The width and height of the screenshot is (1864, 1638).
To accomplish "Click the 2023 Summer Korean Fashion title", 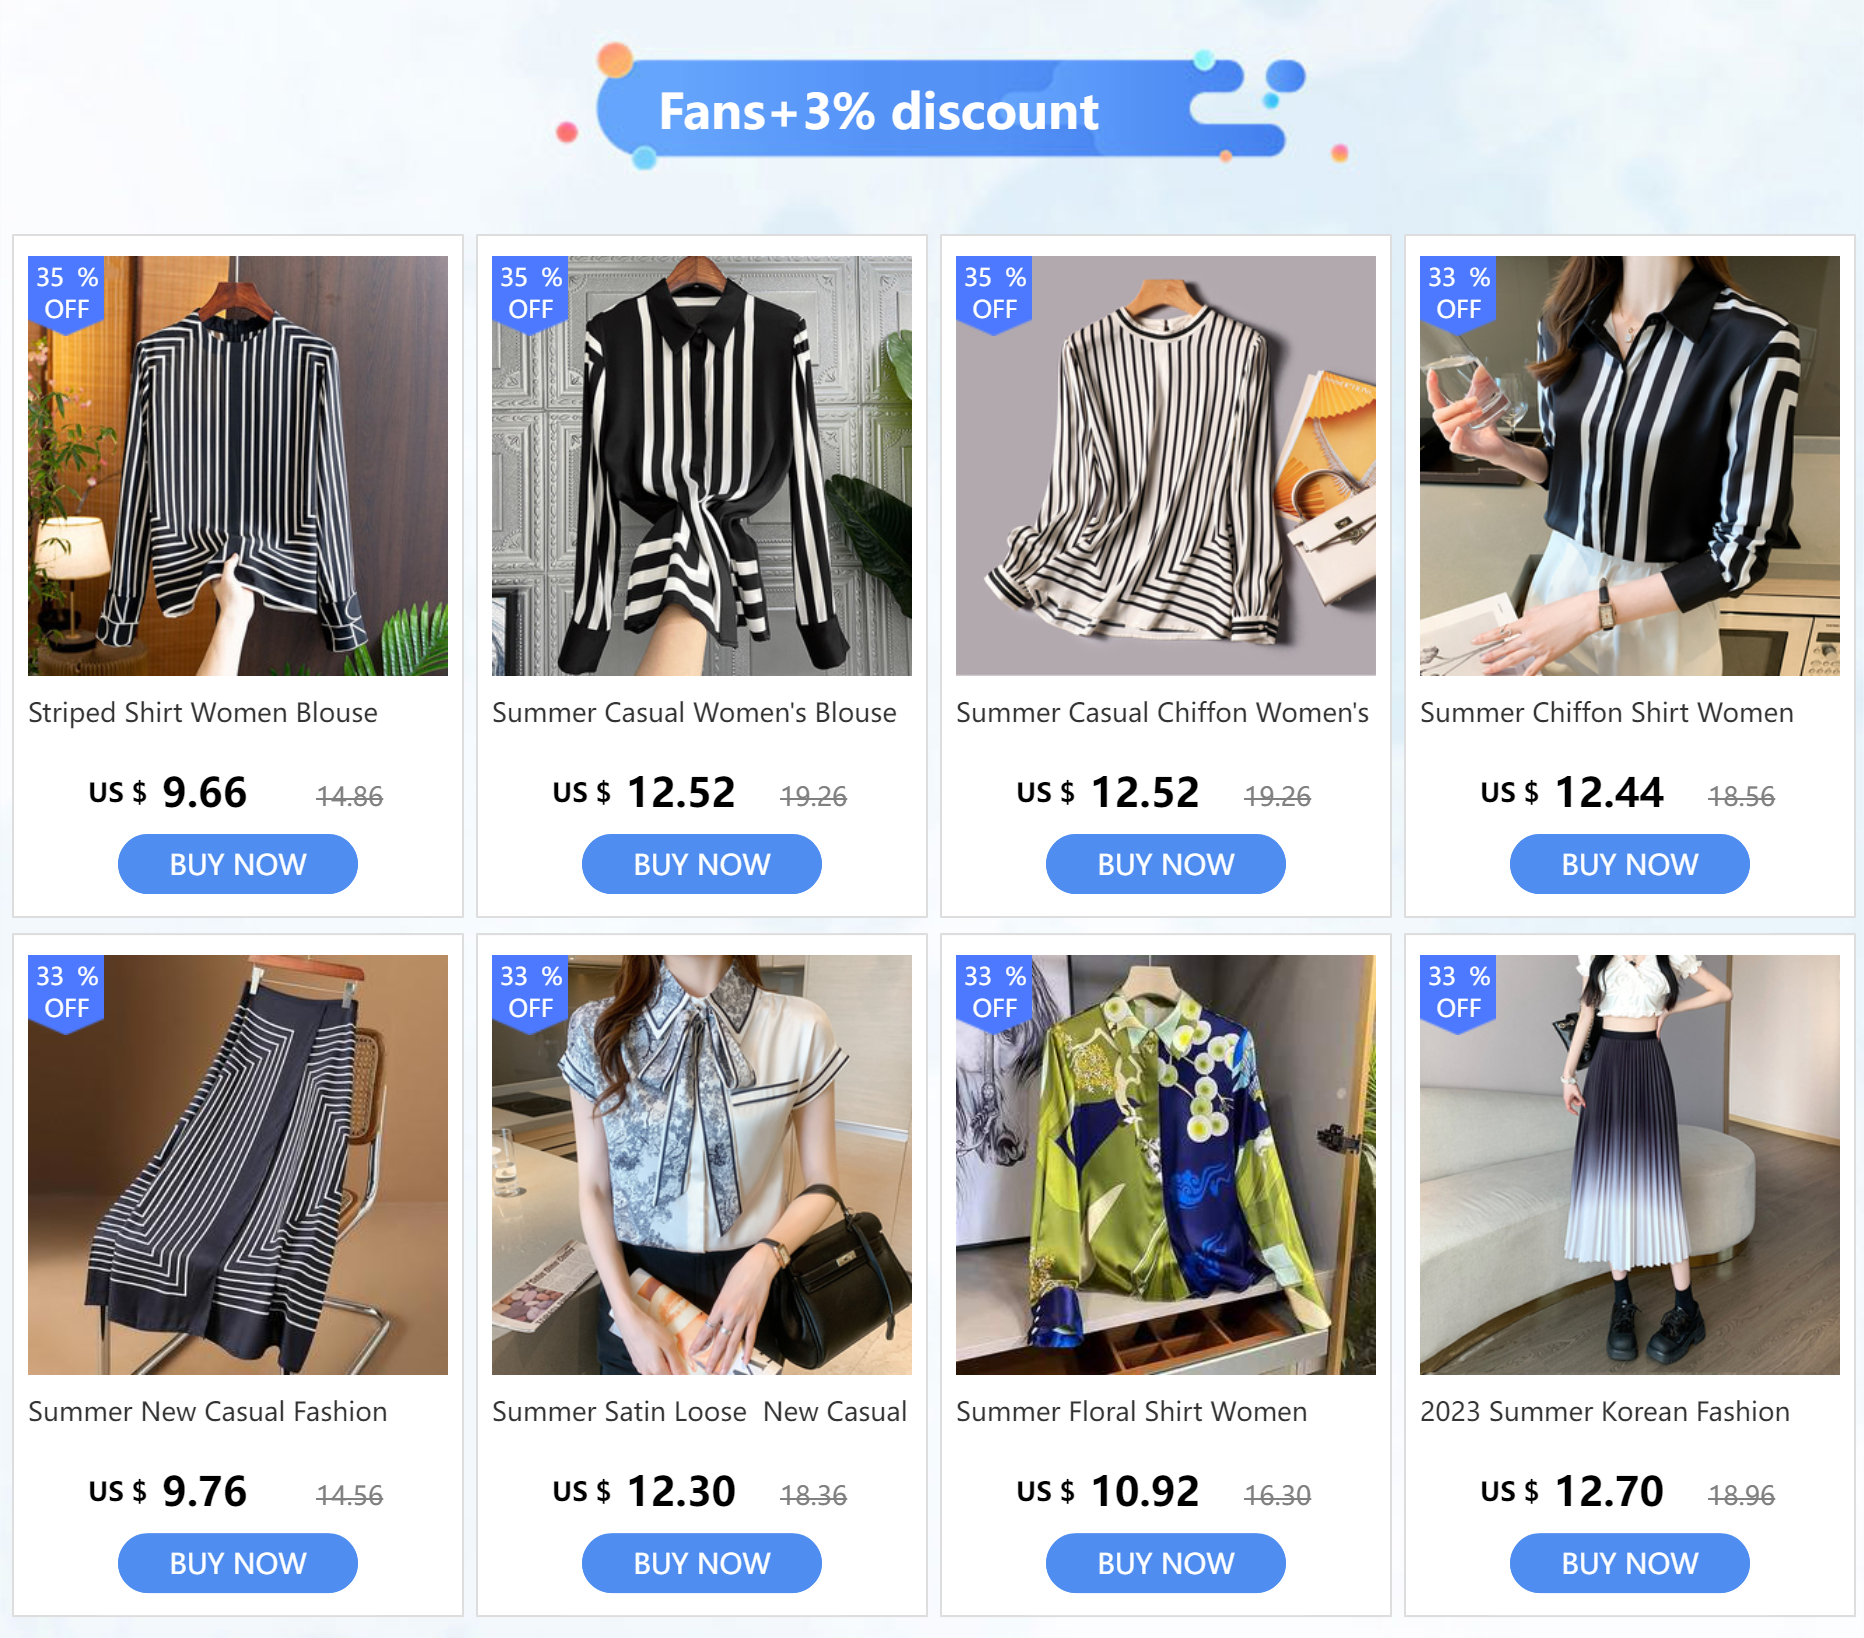I will pos(1604,1412).
